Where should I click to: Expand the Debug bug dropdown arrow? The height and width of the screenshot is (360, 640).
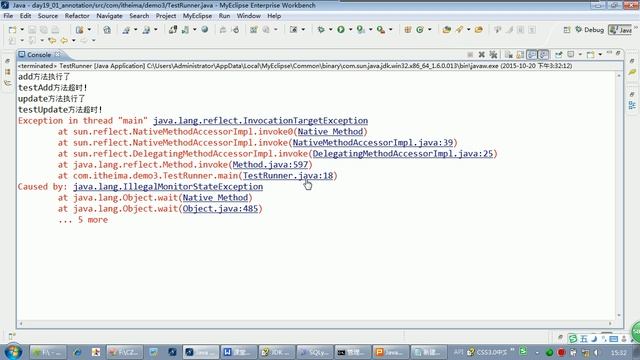[330, 29]
